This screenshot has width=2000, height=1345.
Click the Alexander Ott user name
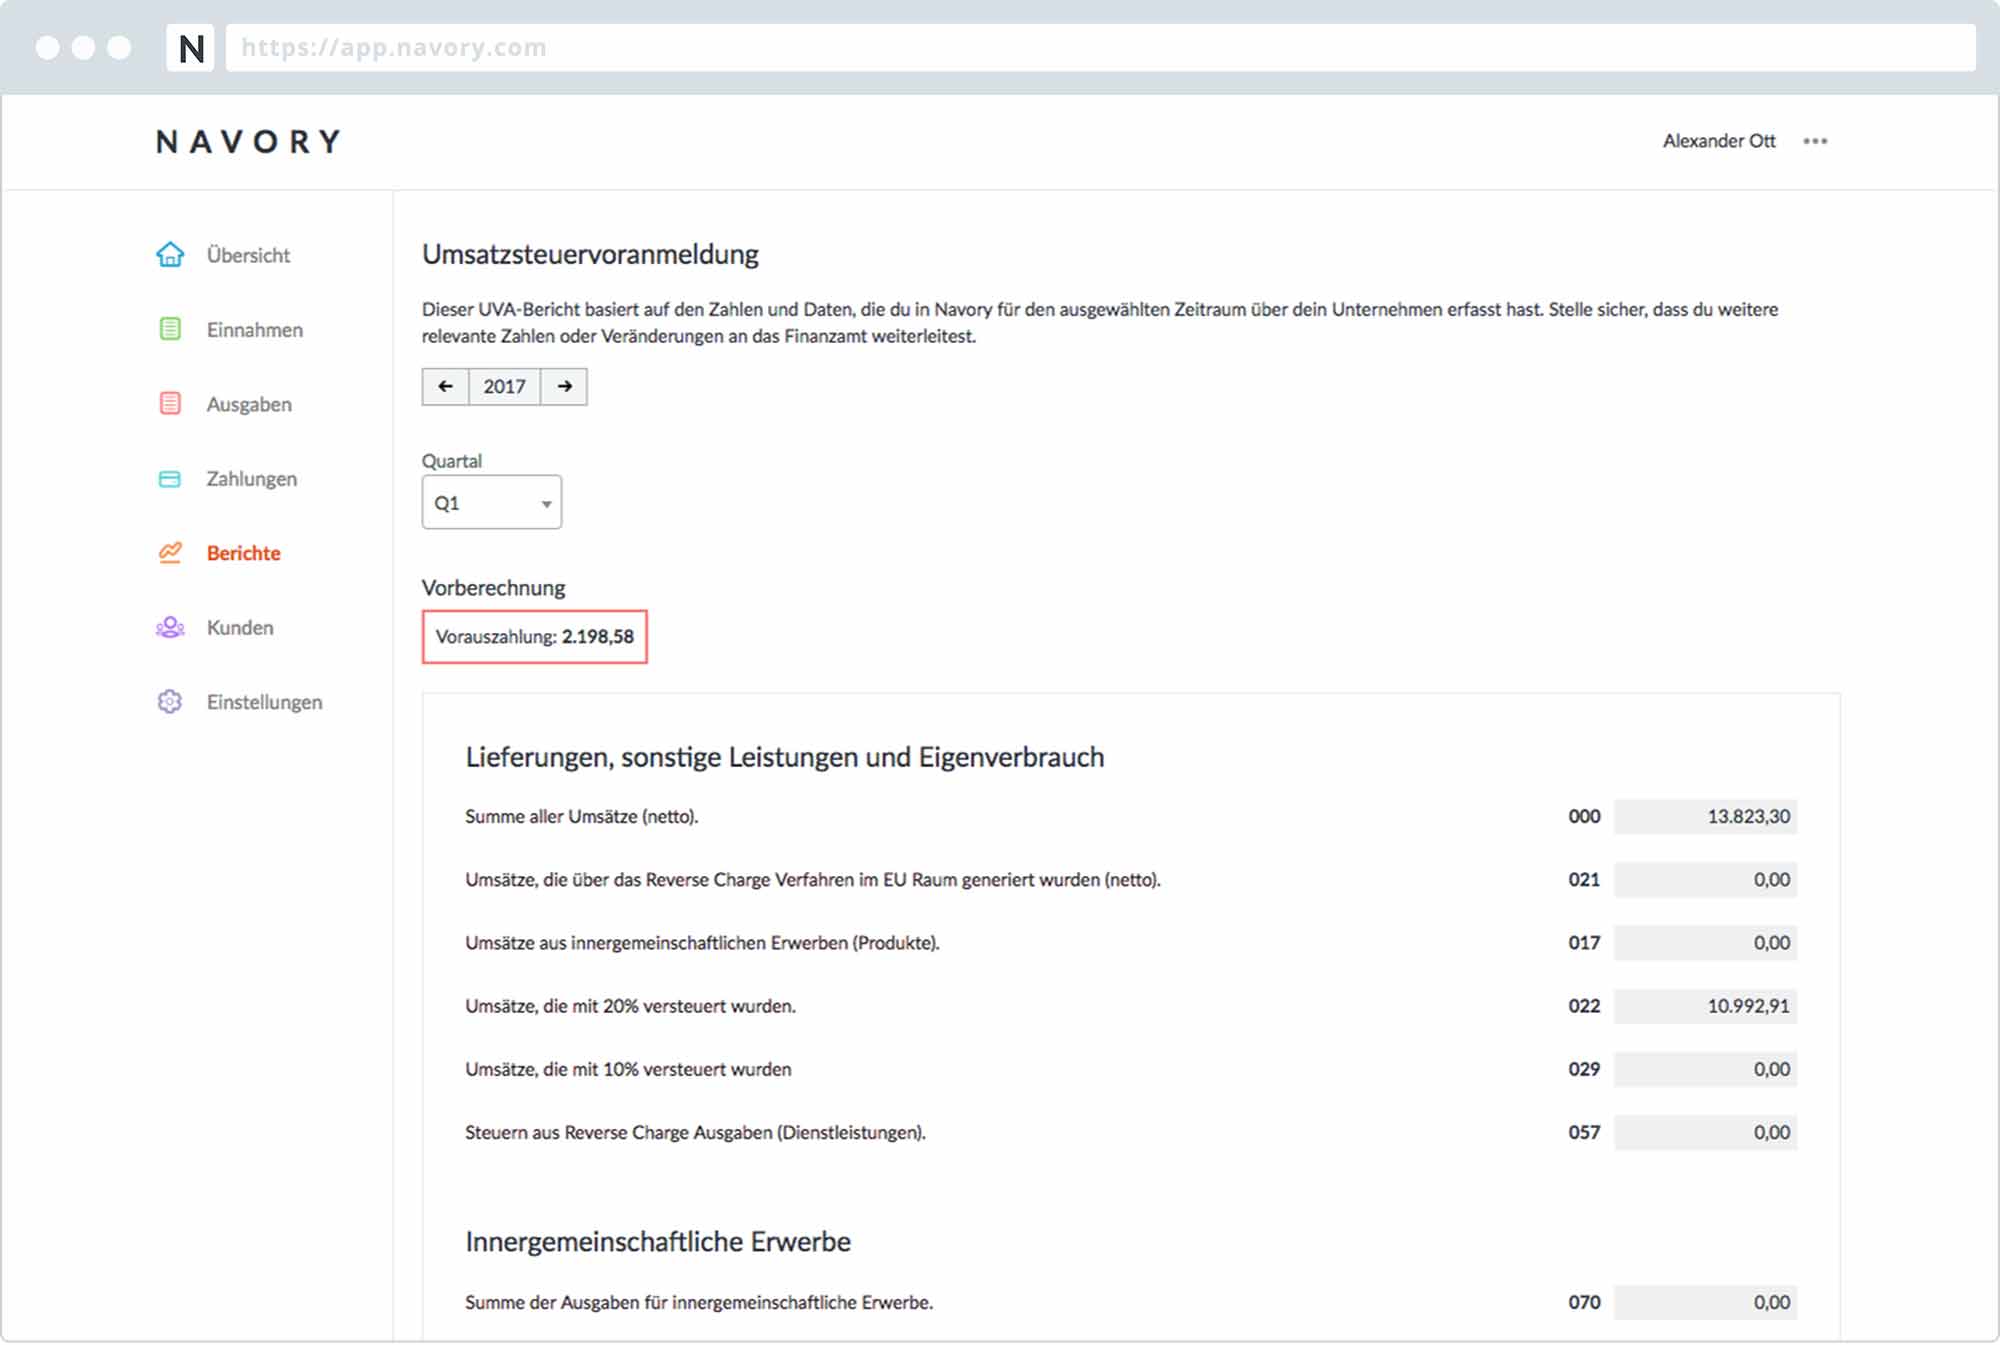pyautogui.click(x=1718, y=141)
